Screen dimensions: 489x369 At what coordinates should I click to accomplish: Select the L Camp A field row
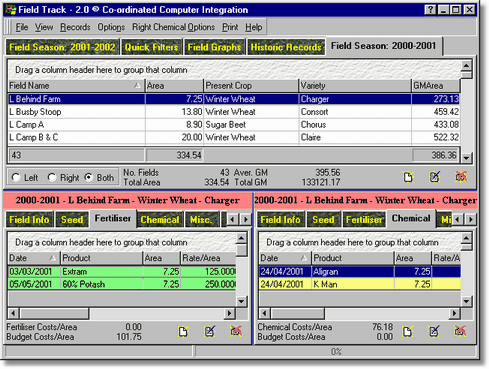(x=234, y=125)
